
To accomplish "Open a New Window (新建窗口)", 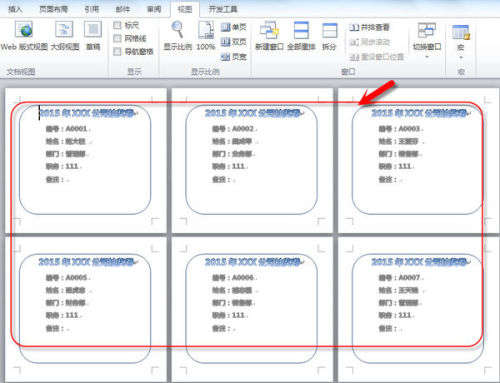I will [269, 36].
